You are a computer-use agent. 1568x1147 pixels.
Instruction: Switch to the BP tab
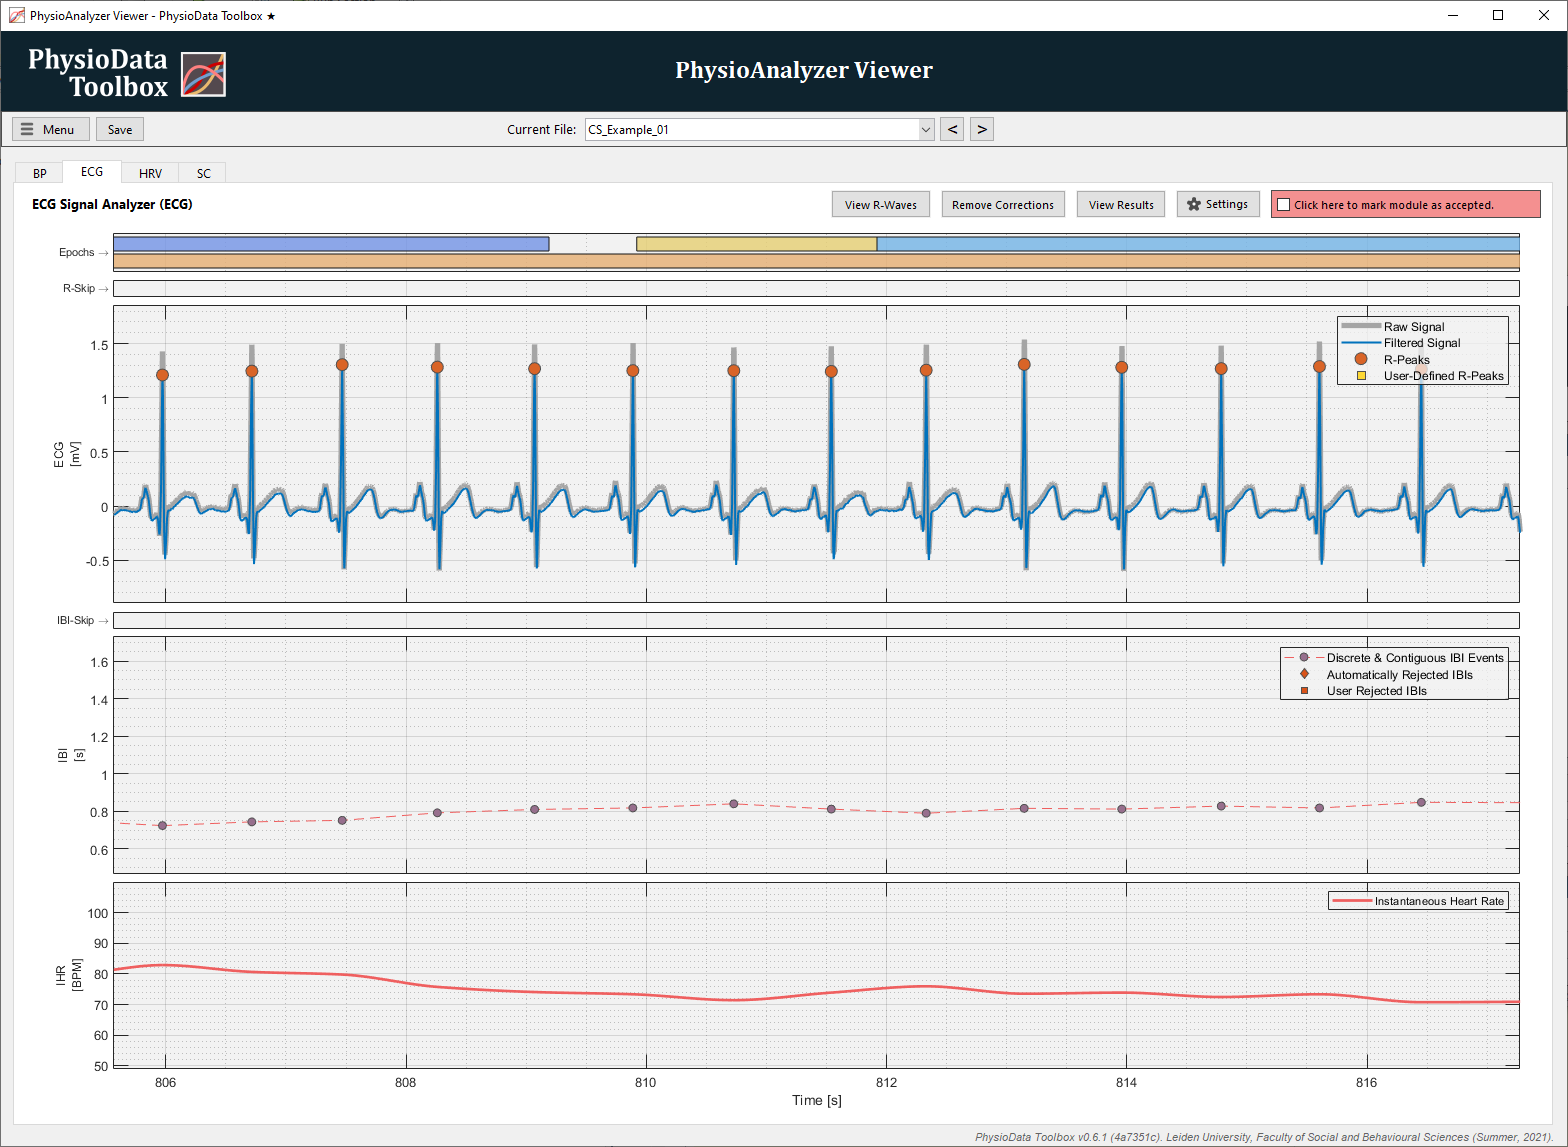40,173
